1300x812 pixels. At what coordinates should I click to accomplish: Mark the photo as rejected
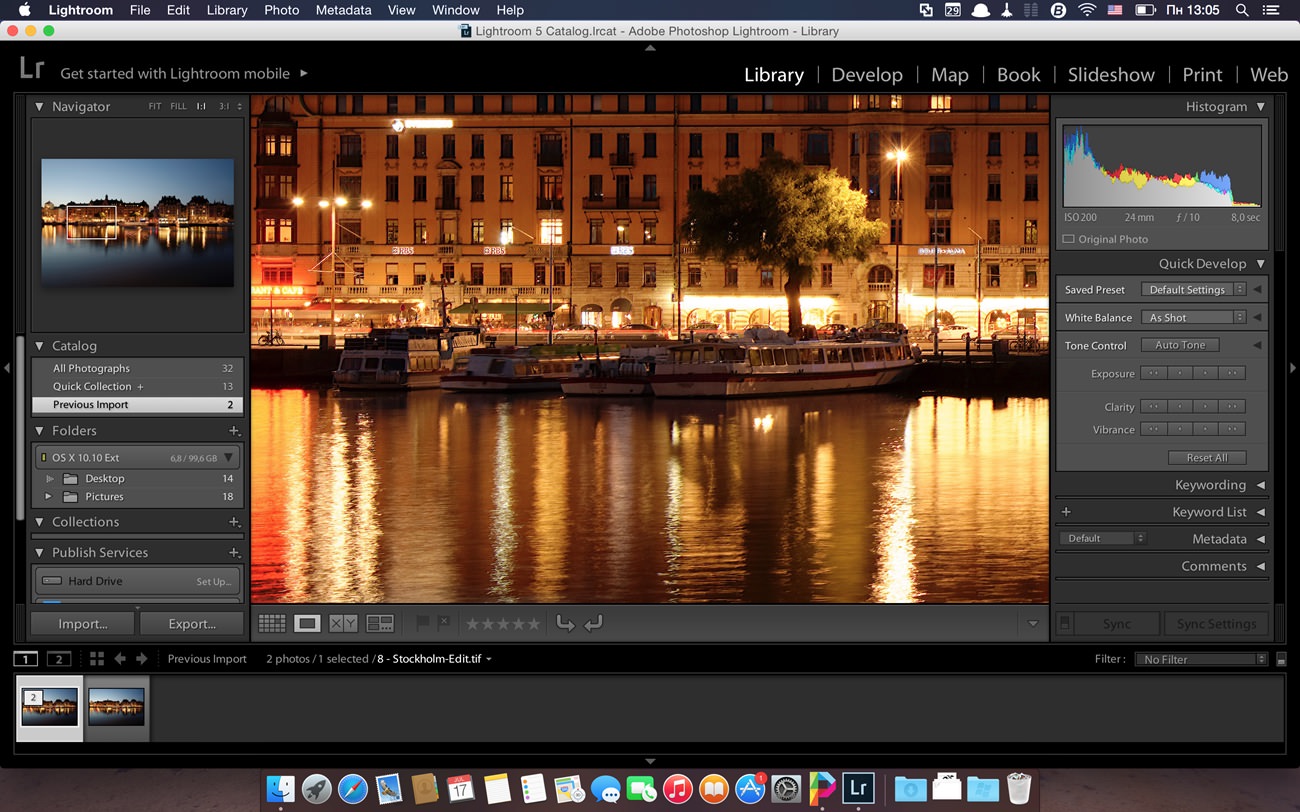[x=443, y=622]
